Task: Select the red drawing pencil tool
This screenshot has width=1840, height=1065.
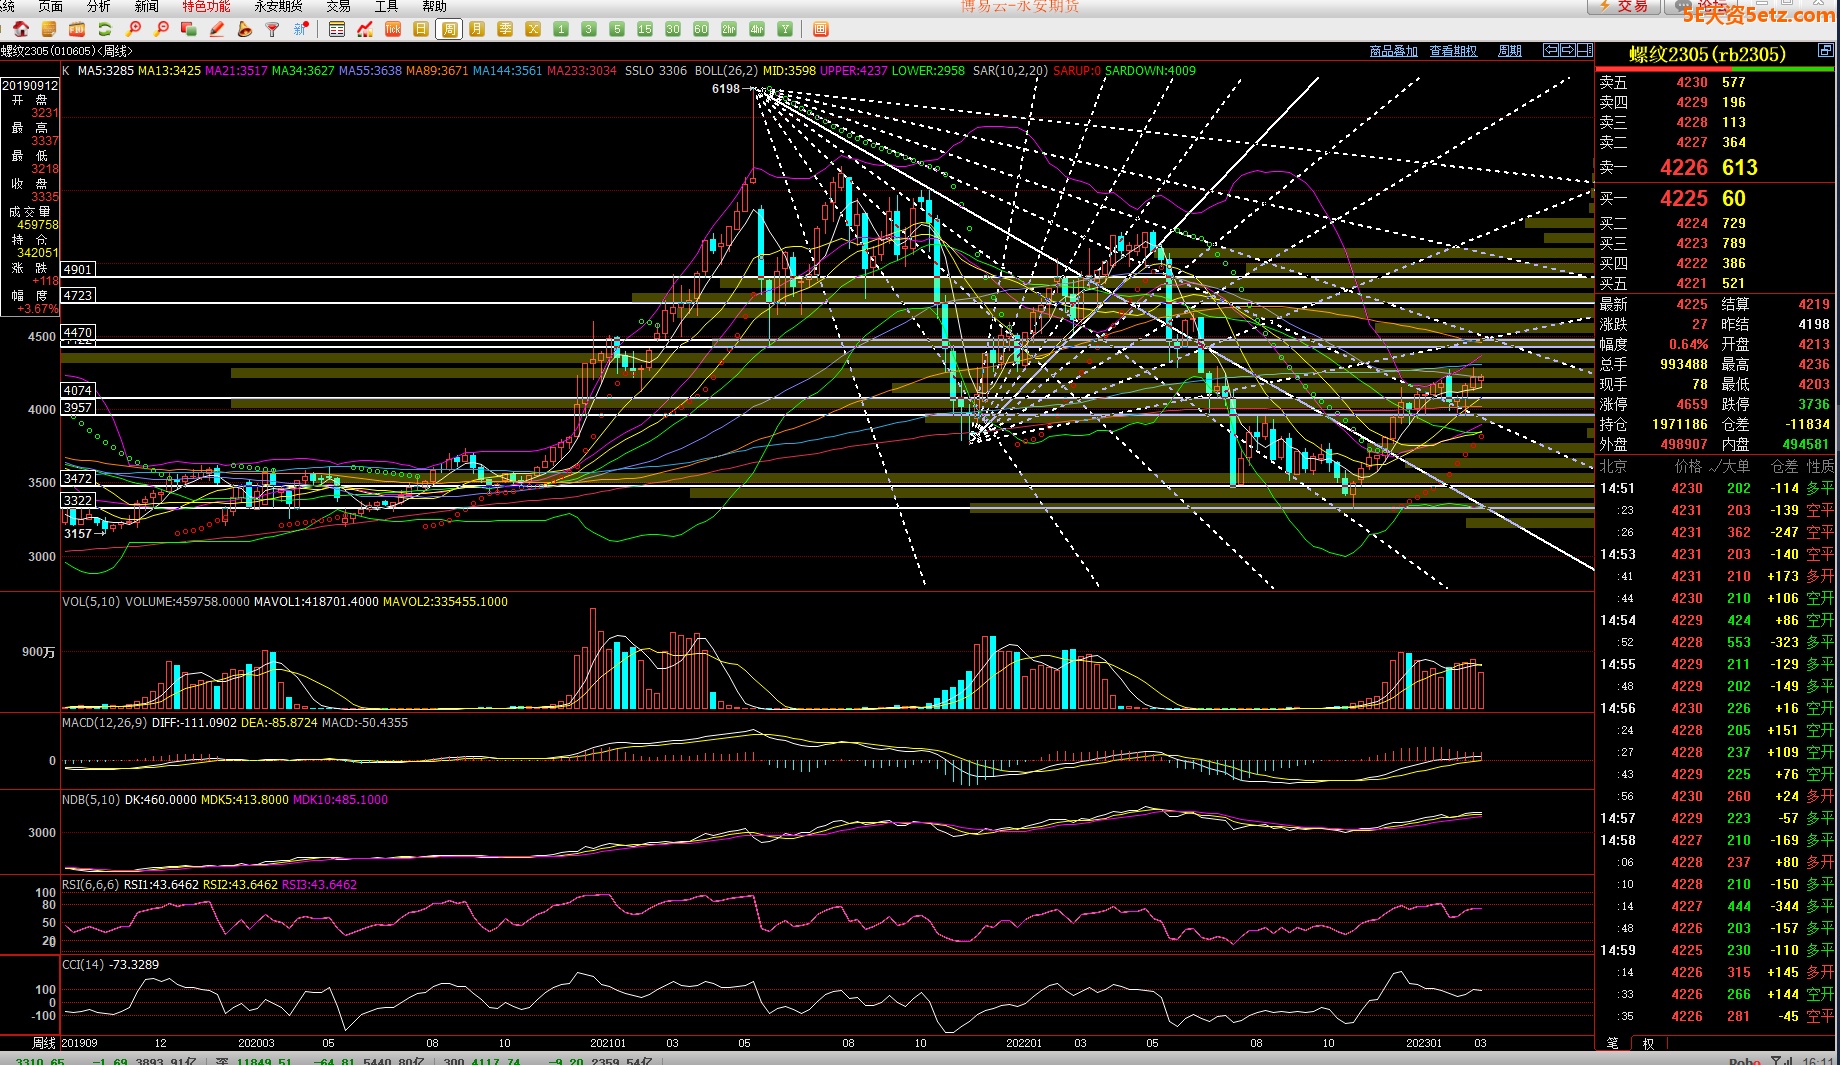Action: coord(216,29)
